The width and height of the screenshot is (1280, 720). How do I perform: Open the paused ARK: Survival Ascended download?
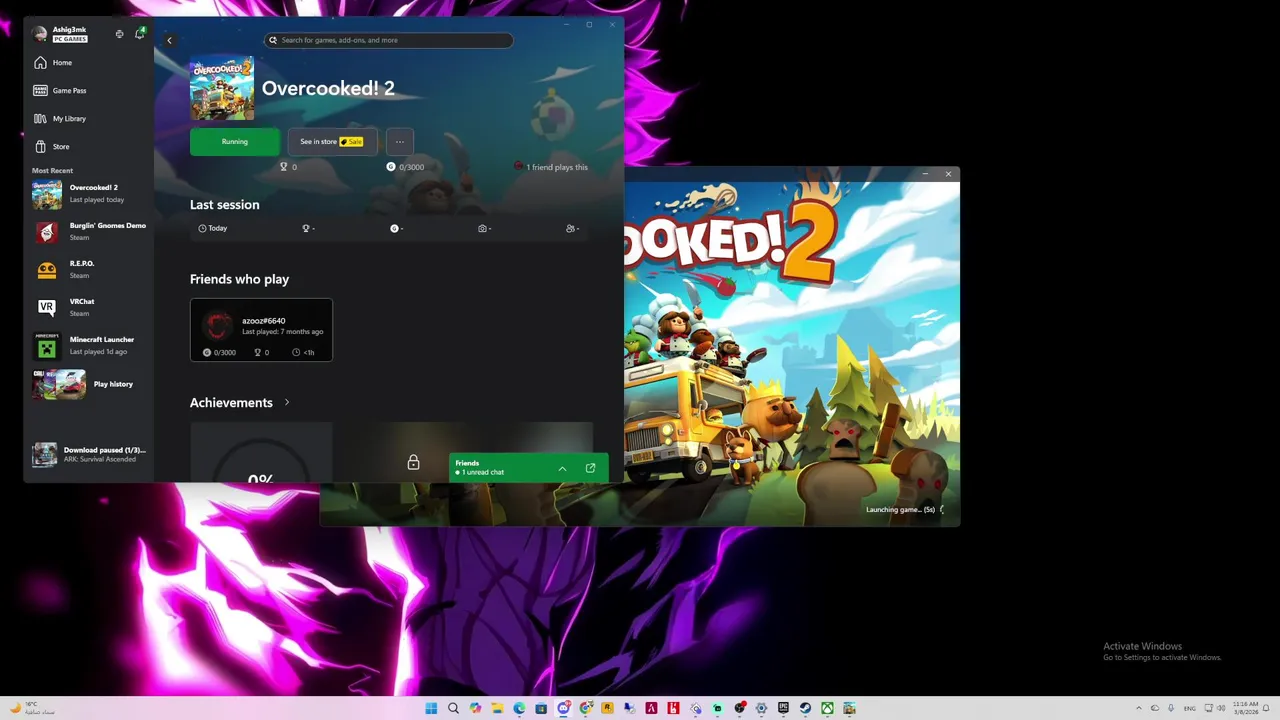tap(89, 455)
